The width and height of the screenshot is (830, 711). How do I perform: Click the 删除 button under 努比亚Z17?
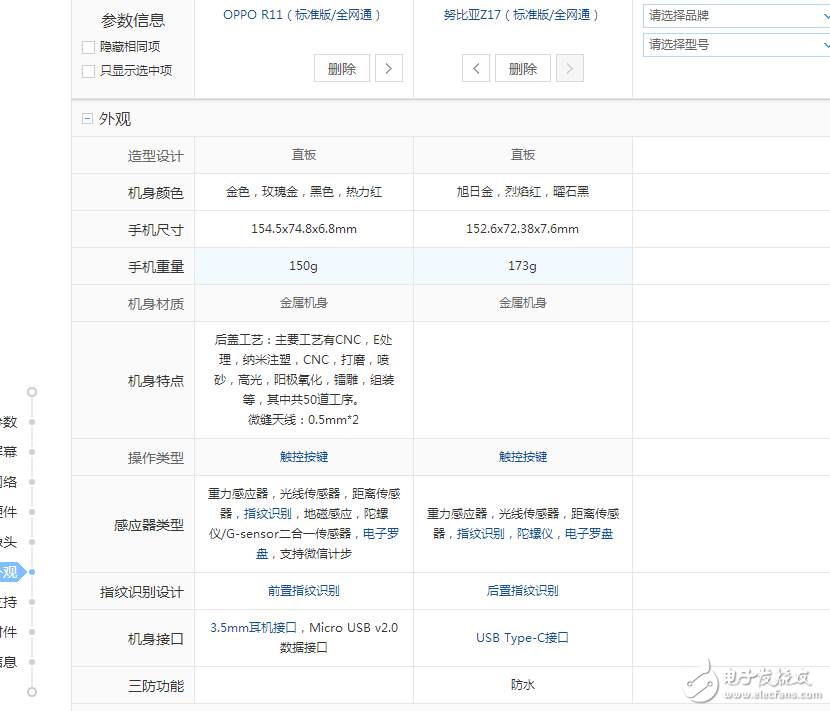click(x=523, y=68)
